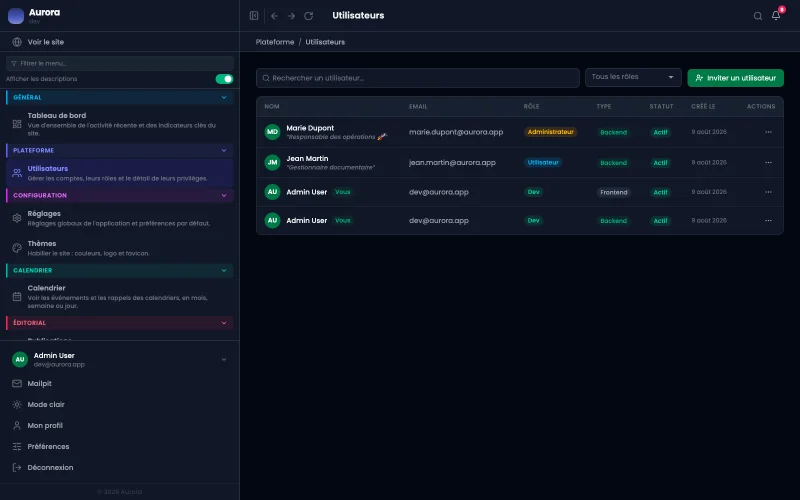Click Inviter un utilisateur button
800x500 pixels.
click(x=735, y=78)
